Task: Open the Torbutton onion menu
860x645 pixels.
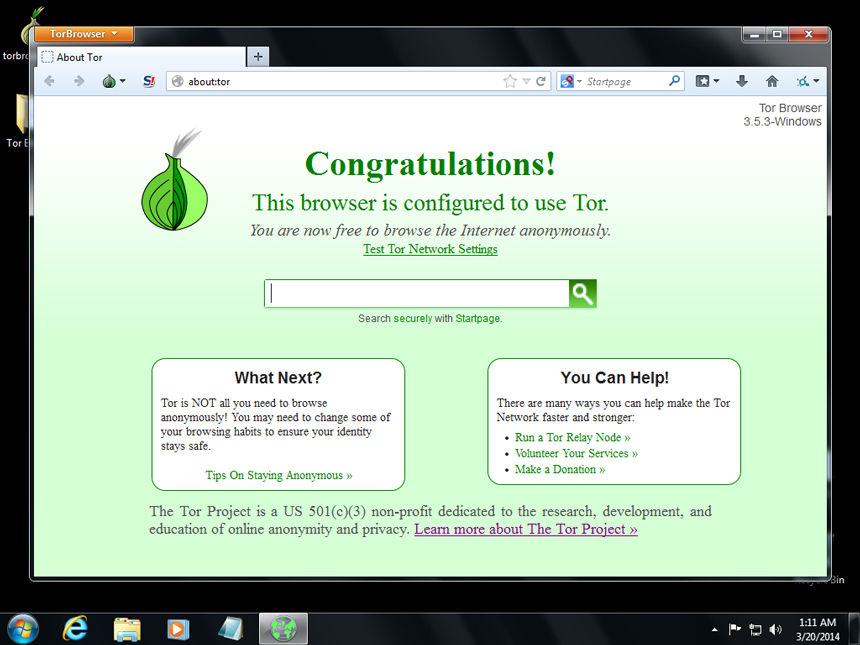Action: [111, 81]
